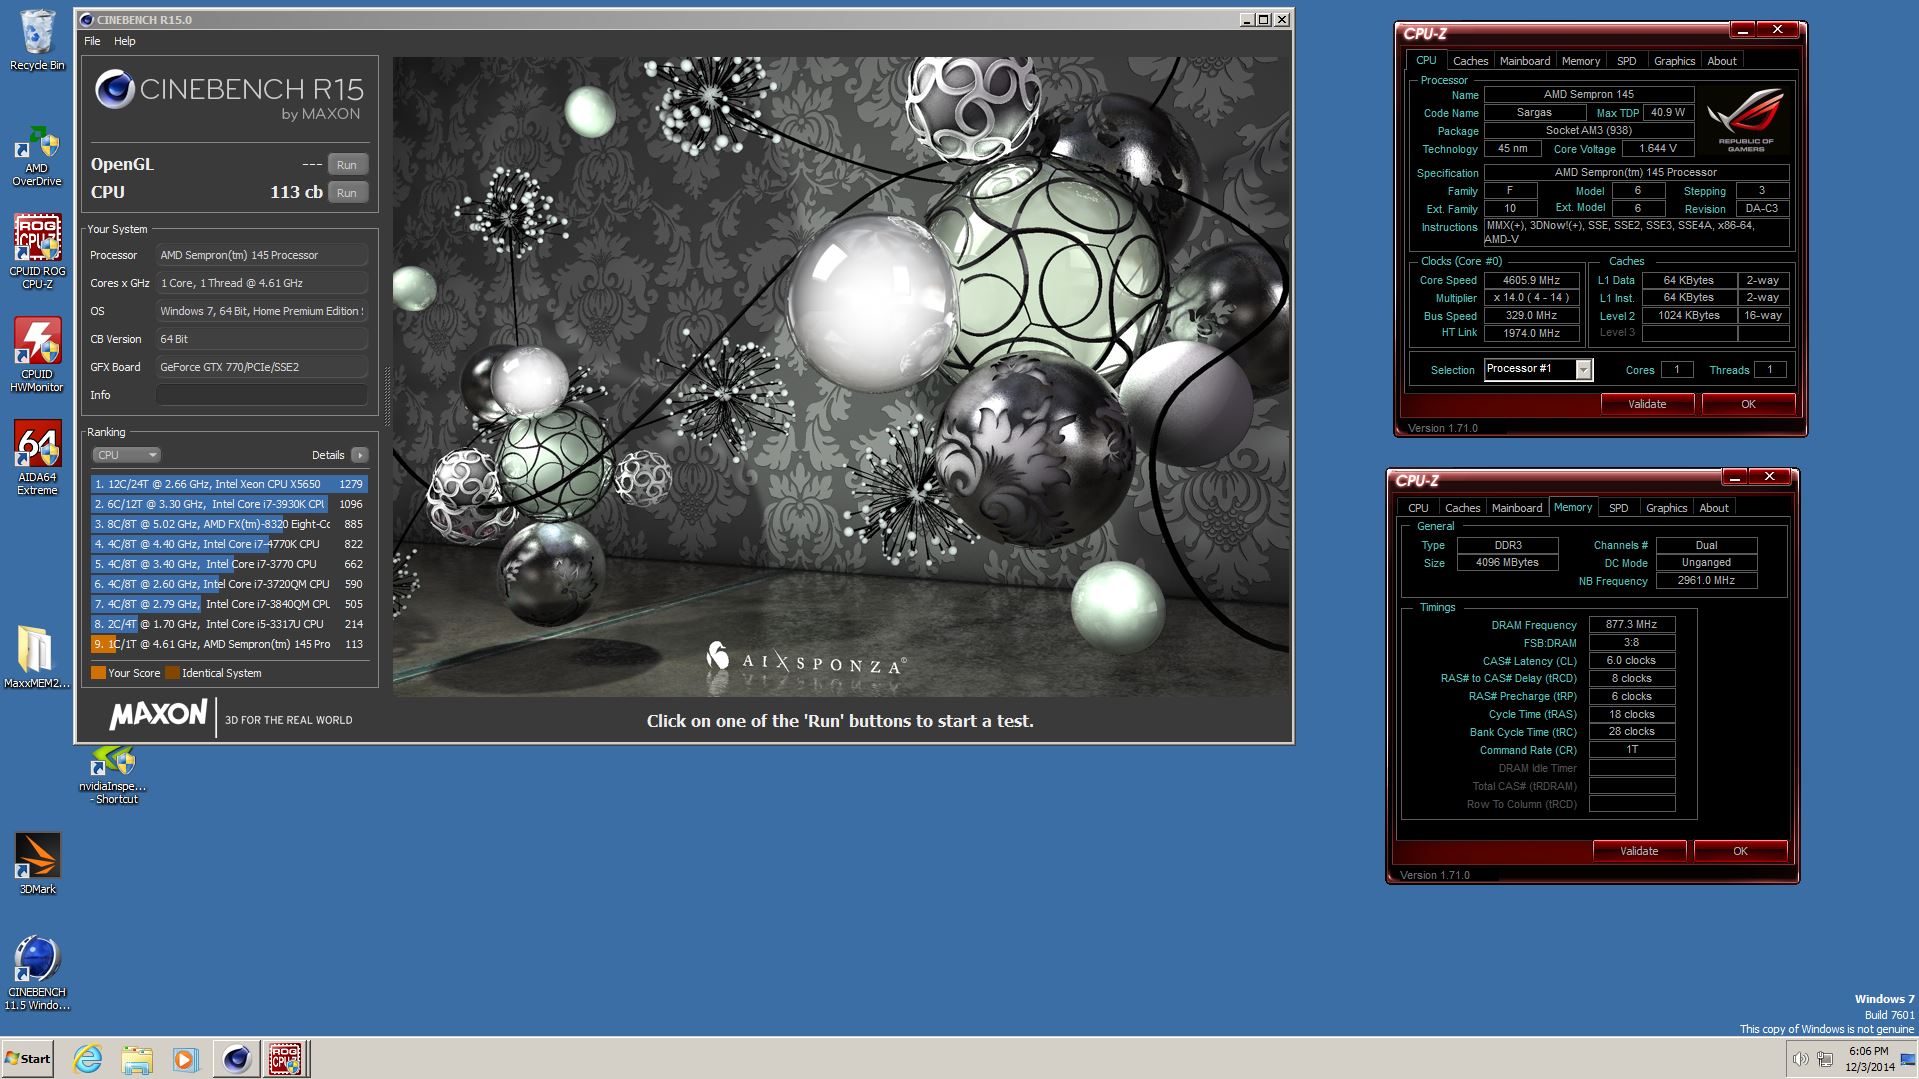Switch to SPD tab in upper CPU-Z
1919x1079 pixels.
[x=1627, y=61]
